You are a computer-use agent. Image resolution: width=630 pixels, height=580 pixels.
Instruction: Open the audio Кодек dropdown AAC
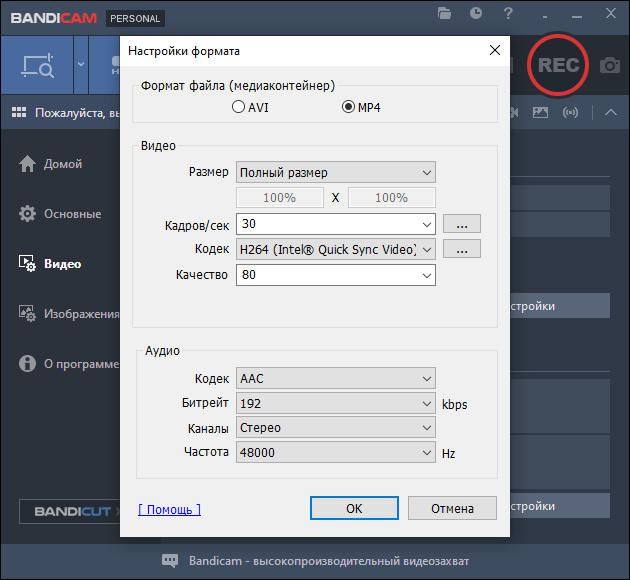click(x=336, y=378)
